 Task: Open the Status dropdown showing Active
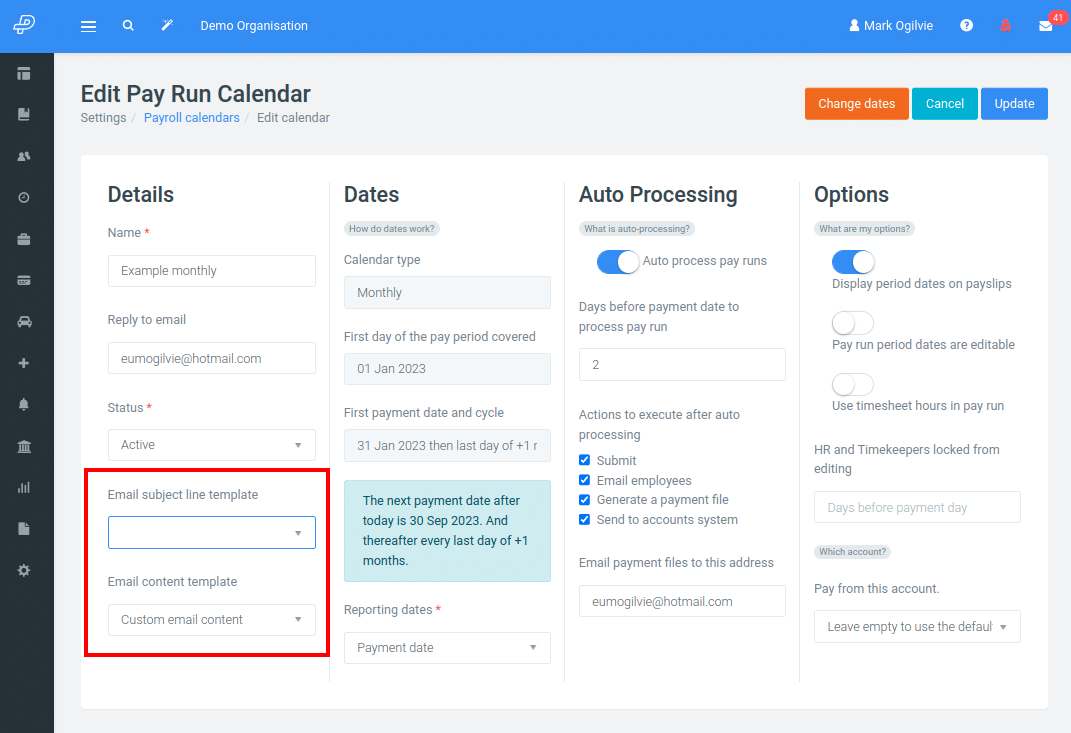tap(211, 444)
